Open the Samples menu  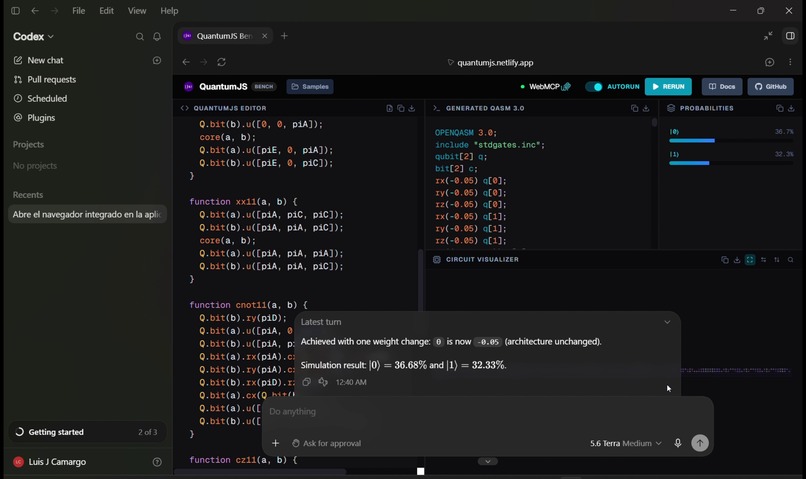coord(310,87)
